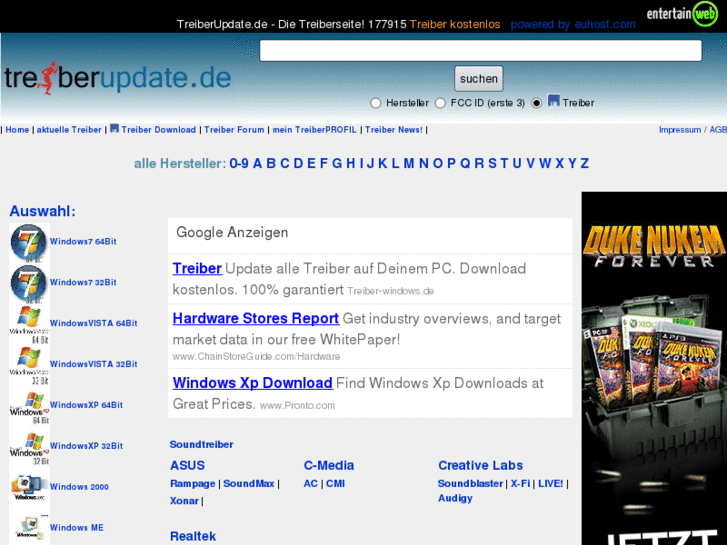This screenshot has height=545, width=727.
Task: Click the entertainweb logo
Action: coord(682,13)
